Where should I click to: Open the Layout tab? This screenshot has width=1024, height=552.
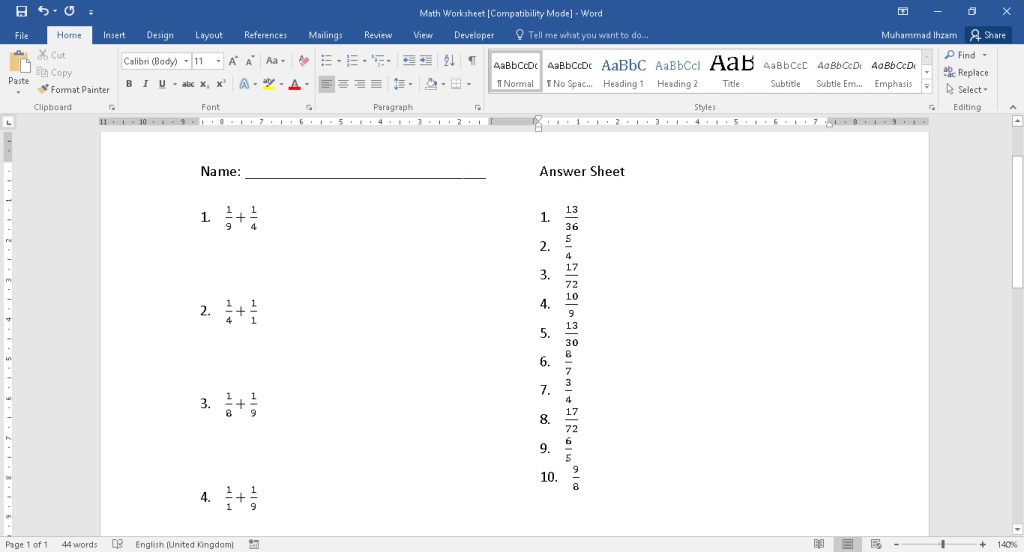(x=209, y=35)
